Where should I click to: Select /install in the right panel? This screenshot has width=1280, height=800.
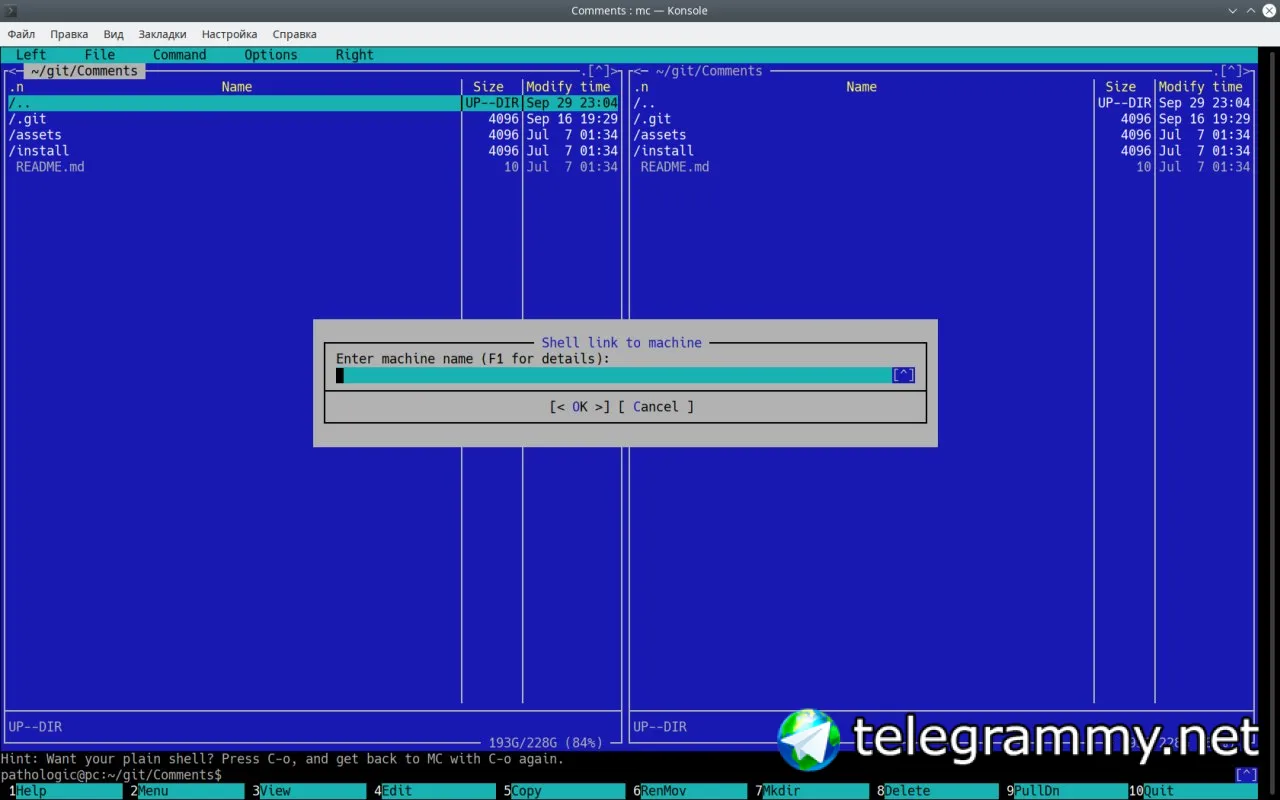pos(941,151)
